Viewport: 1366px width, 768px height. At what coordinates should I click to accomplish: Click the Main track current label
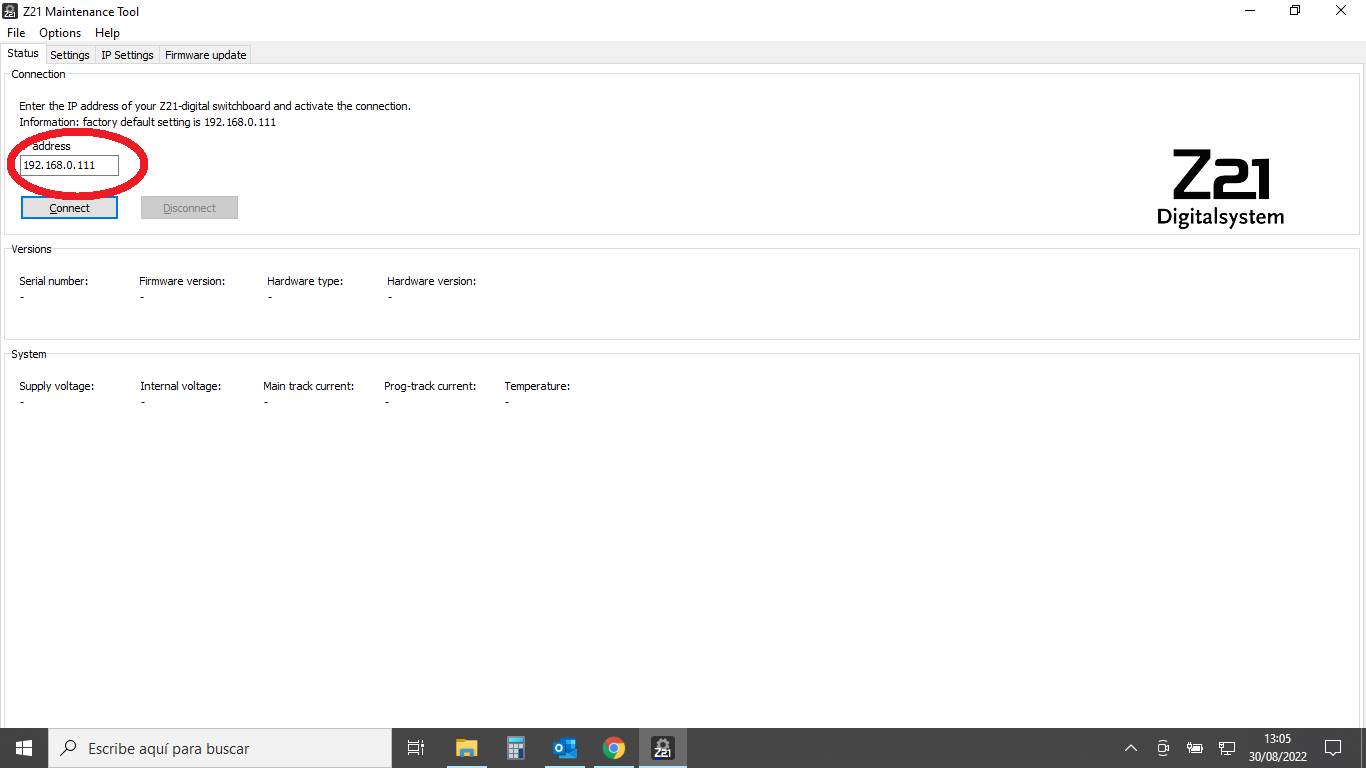308,386
